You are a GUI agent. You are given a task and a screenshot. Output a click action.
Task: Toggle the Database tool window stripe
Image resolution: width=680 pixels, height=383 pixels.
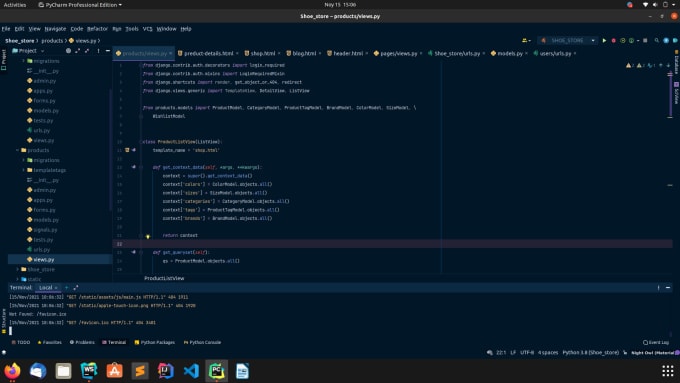tap(676, 62)
